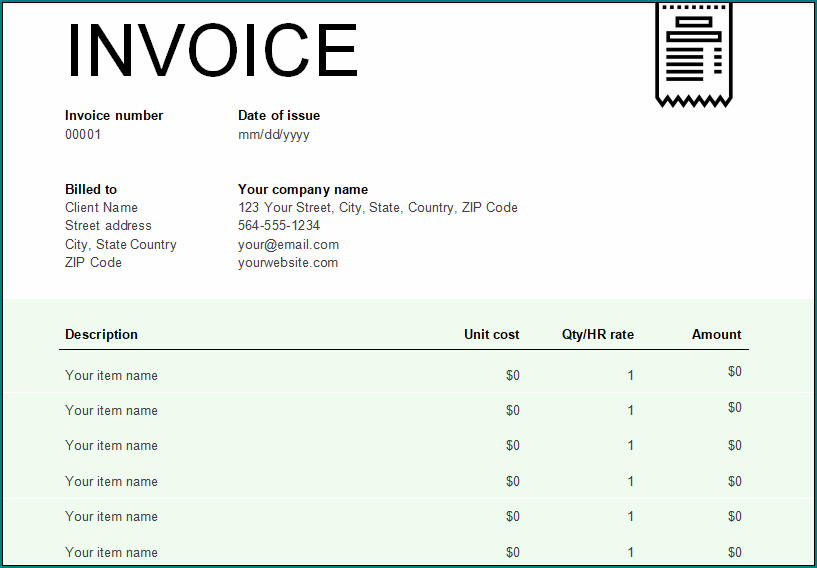Image resolution: width=817 pixels, height=568 pixels.
Task: Click the receipt icon in the header
Action: (x=694, y=55)
